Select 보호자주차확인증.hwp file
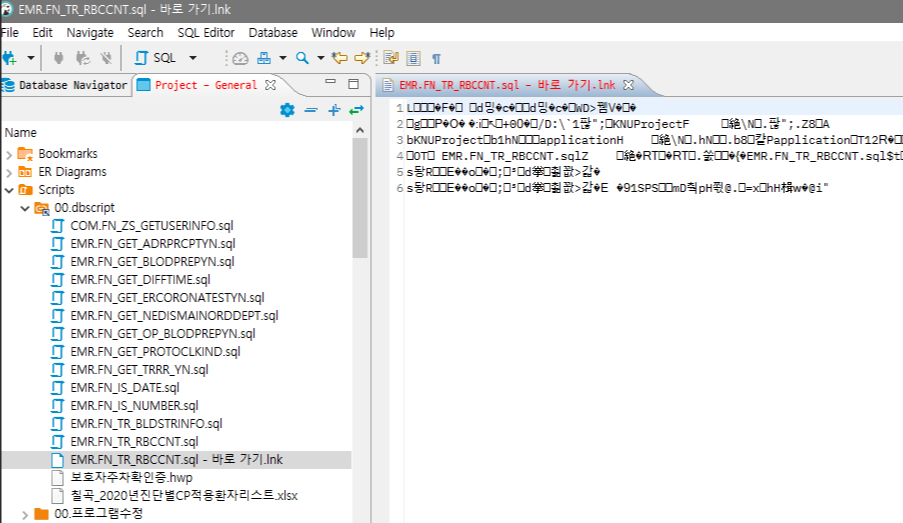The image size is (903, 523). [131, 477]
